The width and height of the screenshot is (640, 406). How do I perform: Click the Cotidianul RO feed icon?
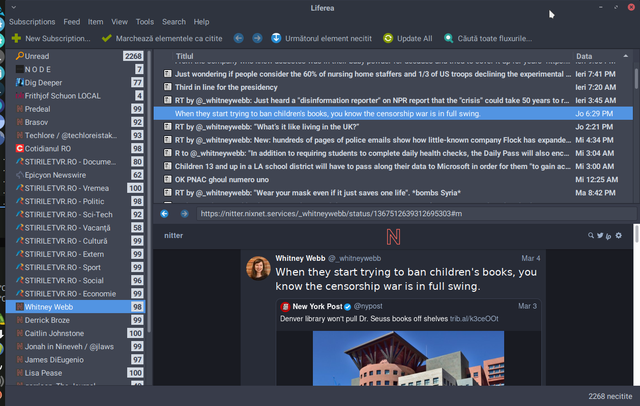[20, 149]
